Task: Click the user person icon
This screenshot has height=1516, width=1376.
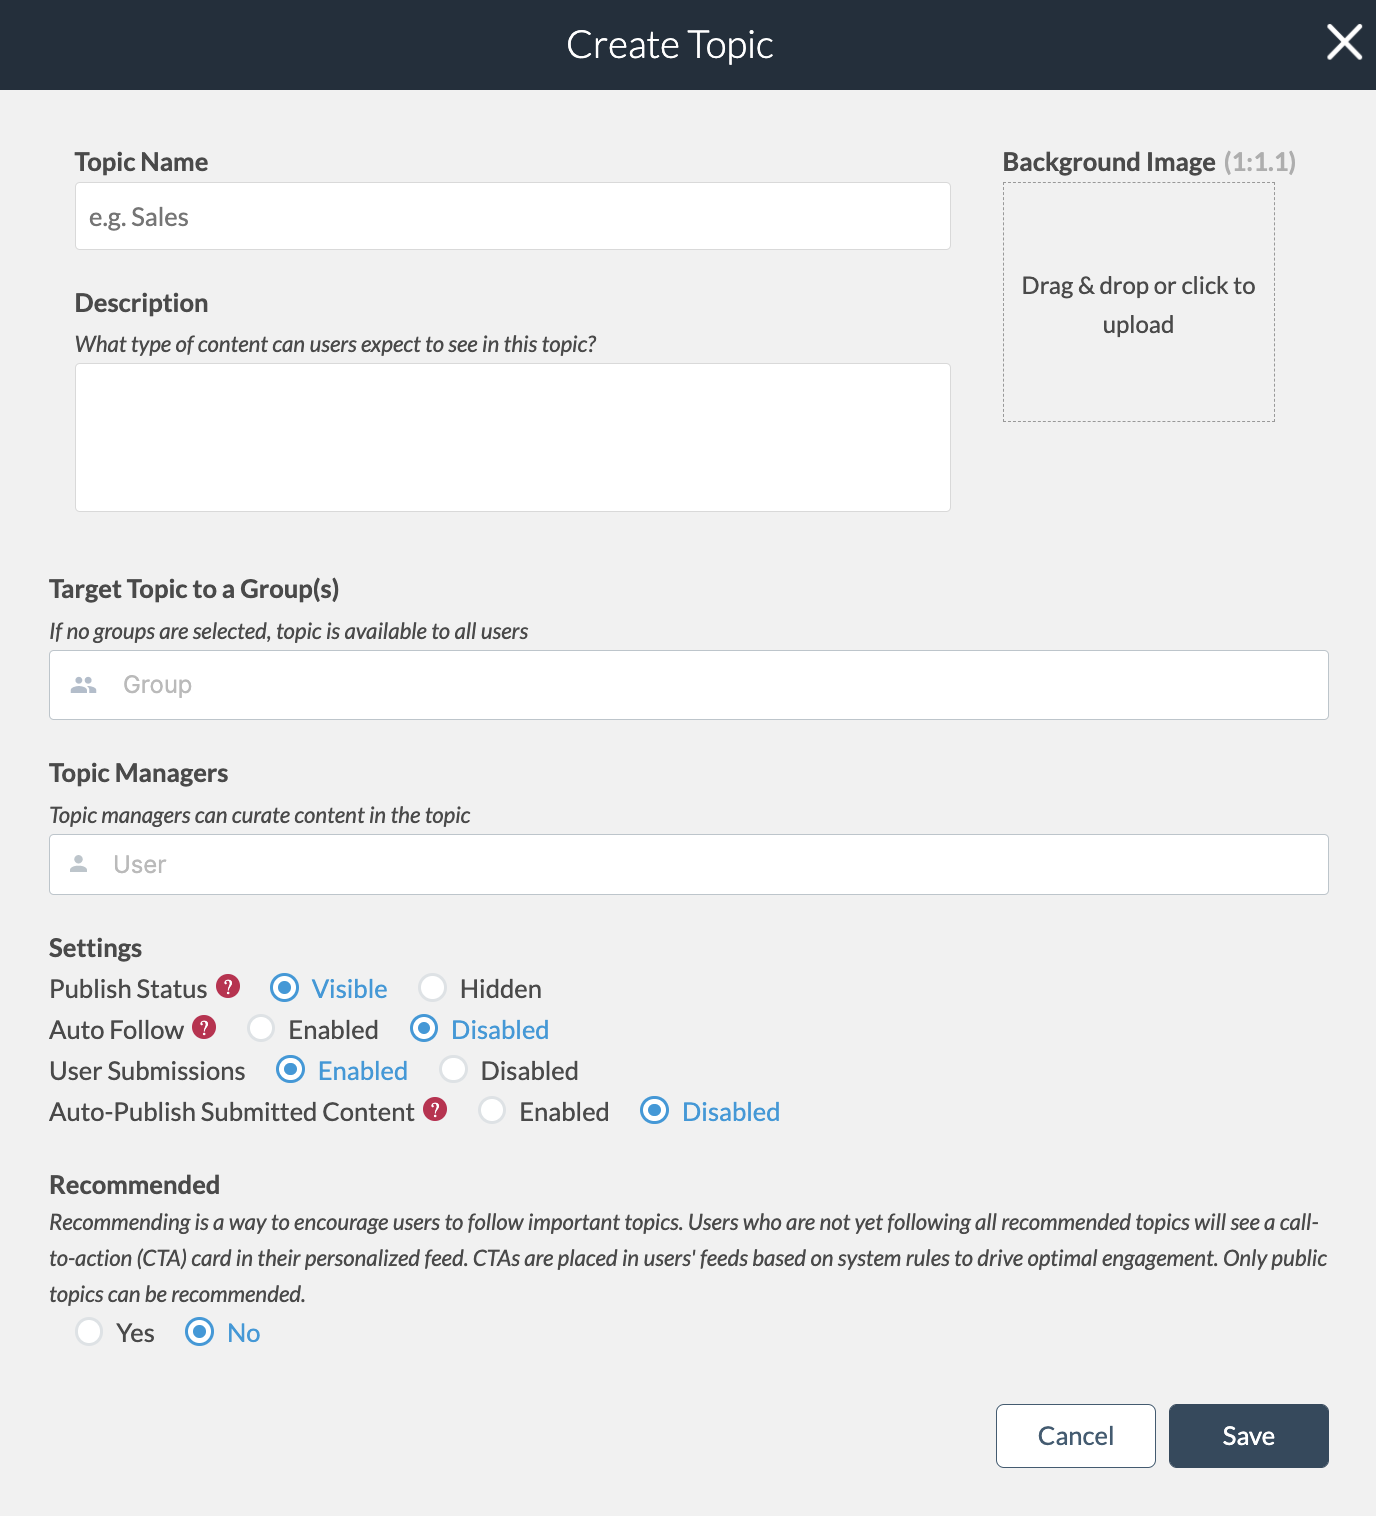Action: (x=79, y=864)
